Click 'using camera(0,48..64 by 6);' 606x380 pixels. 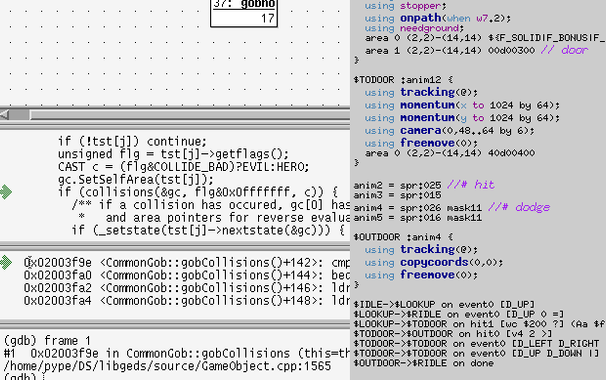pyautogui.click(x=449, y=131)
